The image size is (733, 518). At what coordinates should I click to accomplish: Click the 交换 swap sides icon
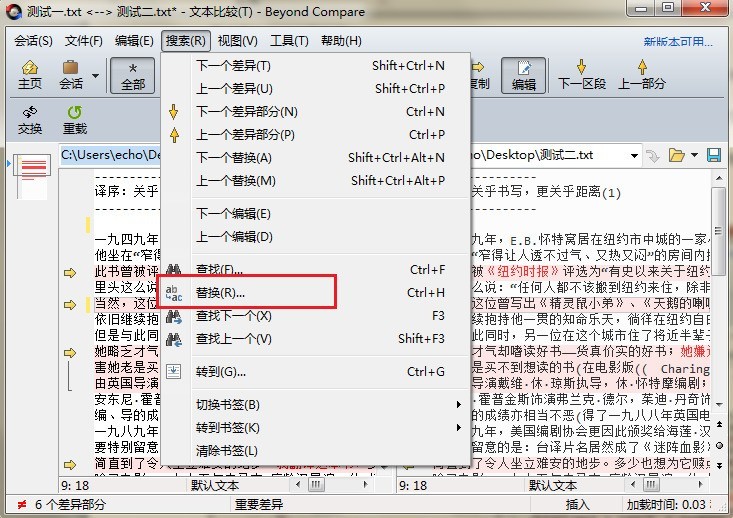(30, 120)
